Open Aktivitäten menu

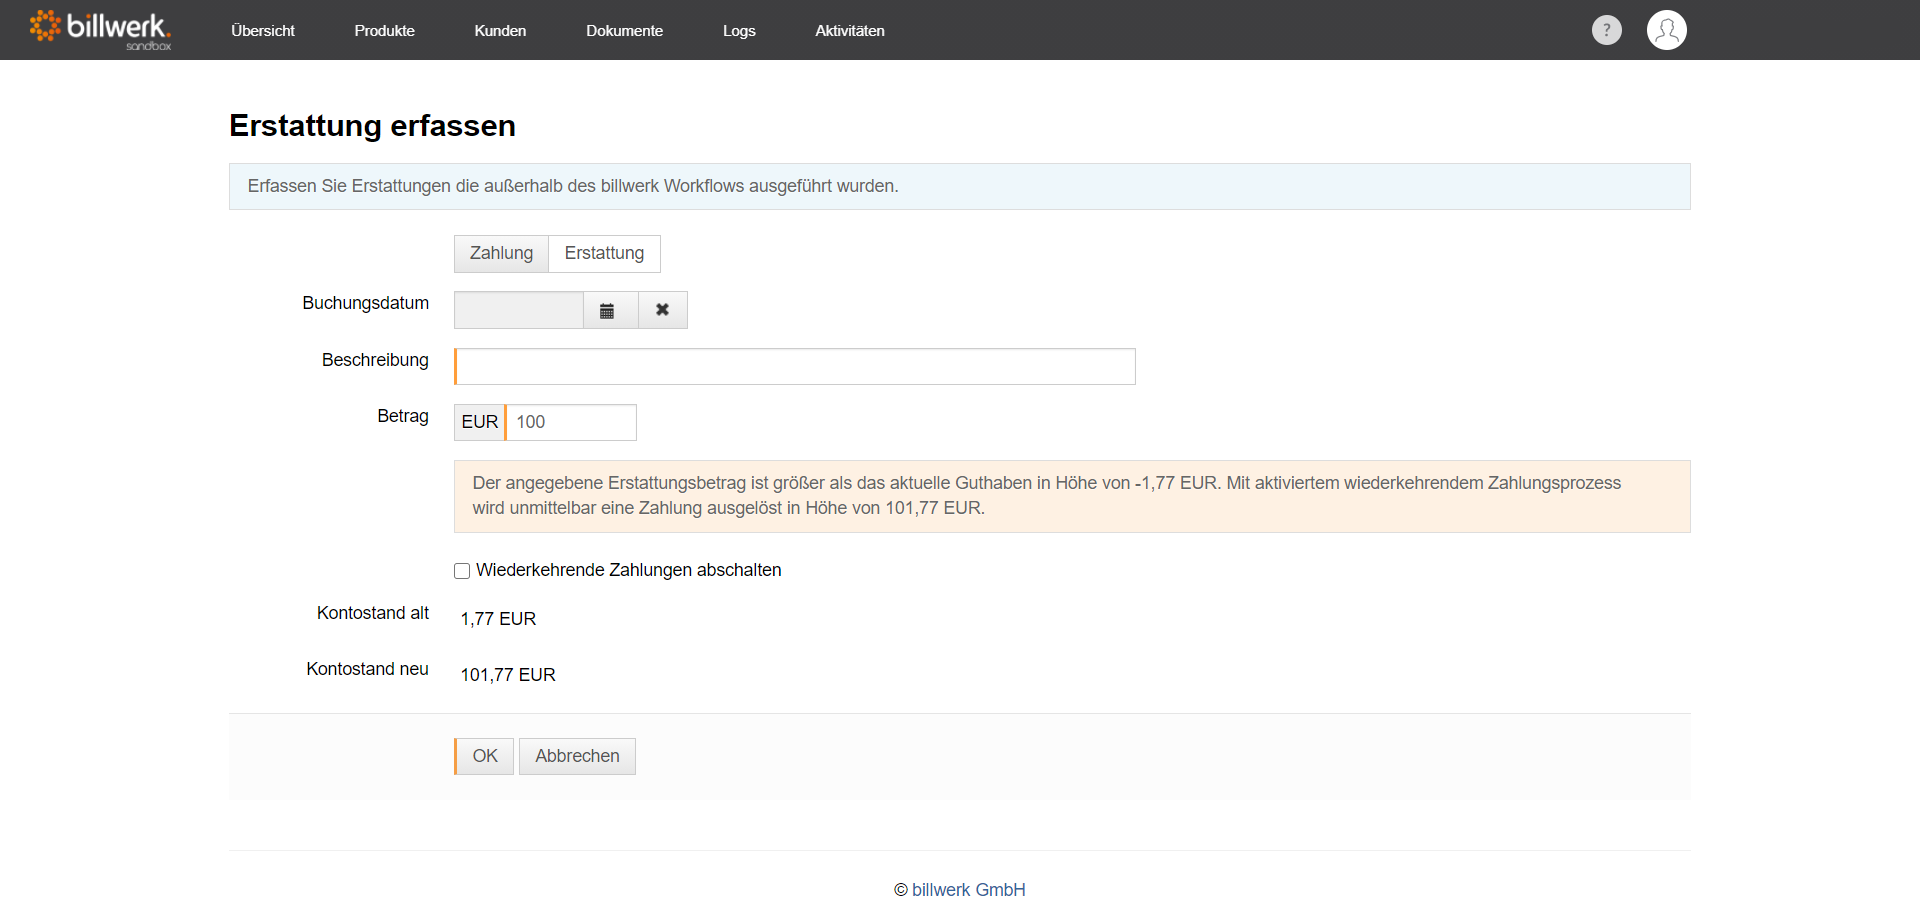850,31
